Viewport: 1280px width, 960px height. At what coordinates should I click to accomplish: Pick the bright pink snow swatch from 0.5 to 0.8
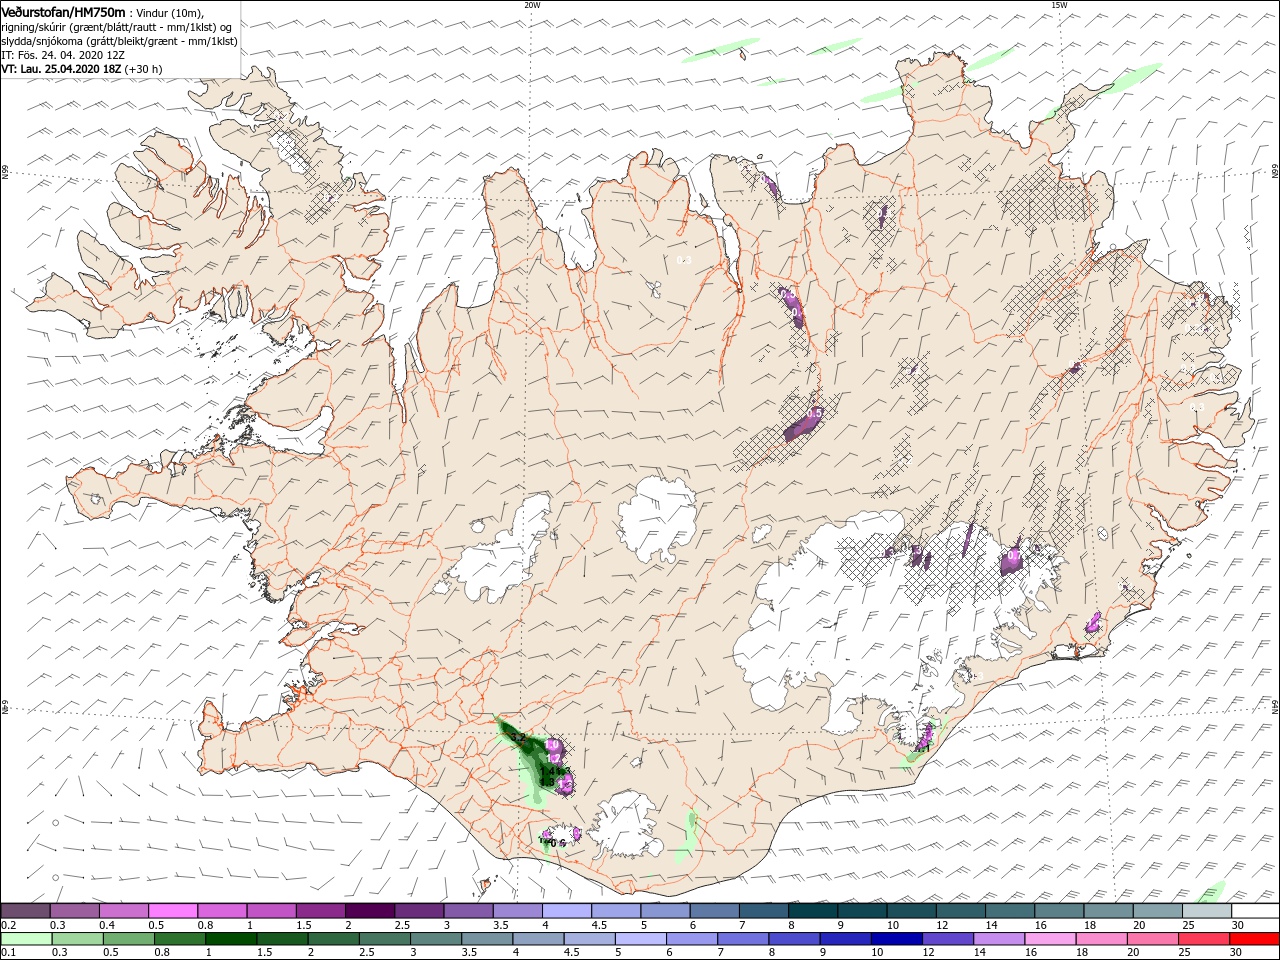coord(172,911)
